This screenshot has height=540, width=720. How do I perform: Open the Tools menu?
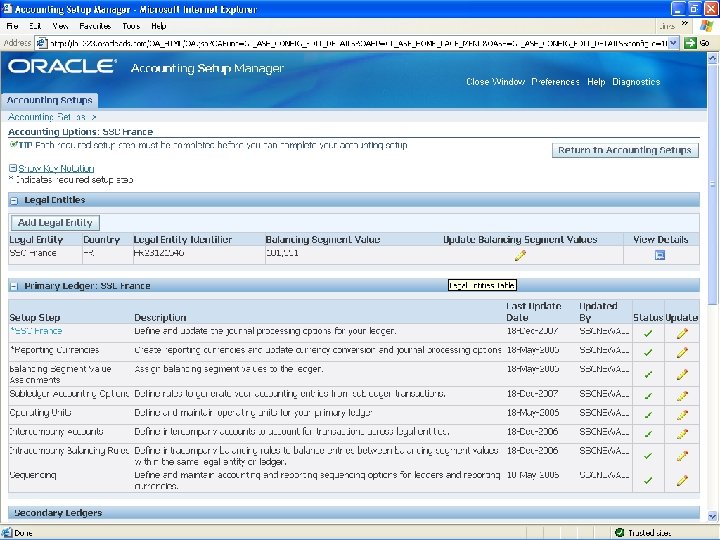click(x=131, y=26)
